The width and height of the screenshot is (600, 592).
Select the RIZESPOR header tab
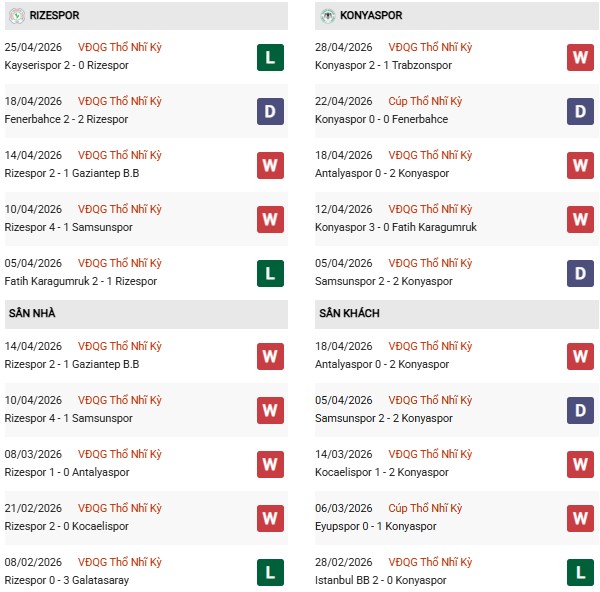[x=56, y=16]
